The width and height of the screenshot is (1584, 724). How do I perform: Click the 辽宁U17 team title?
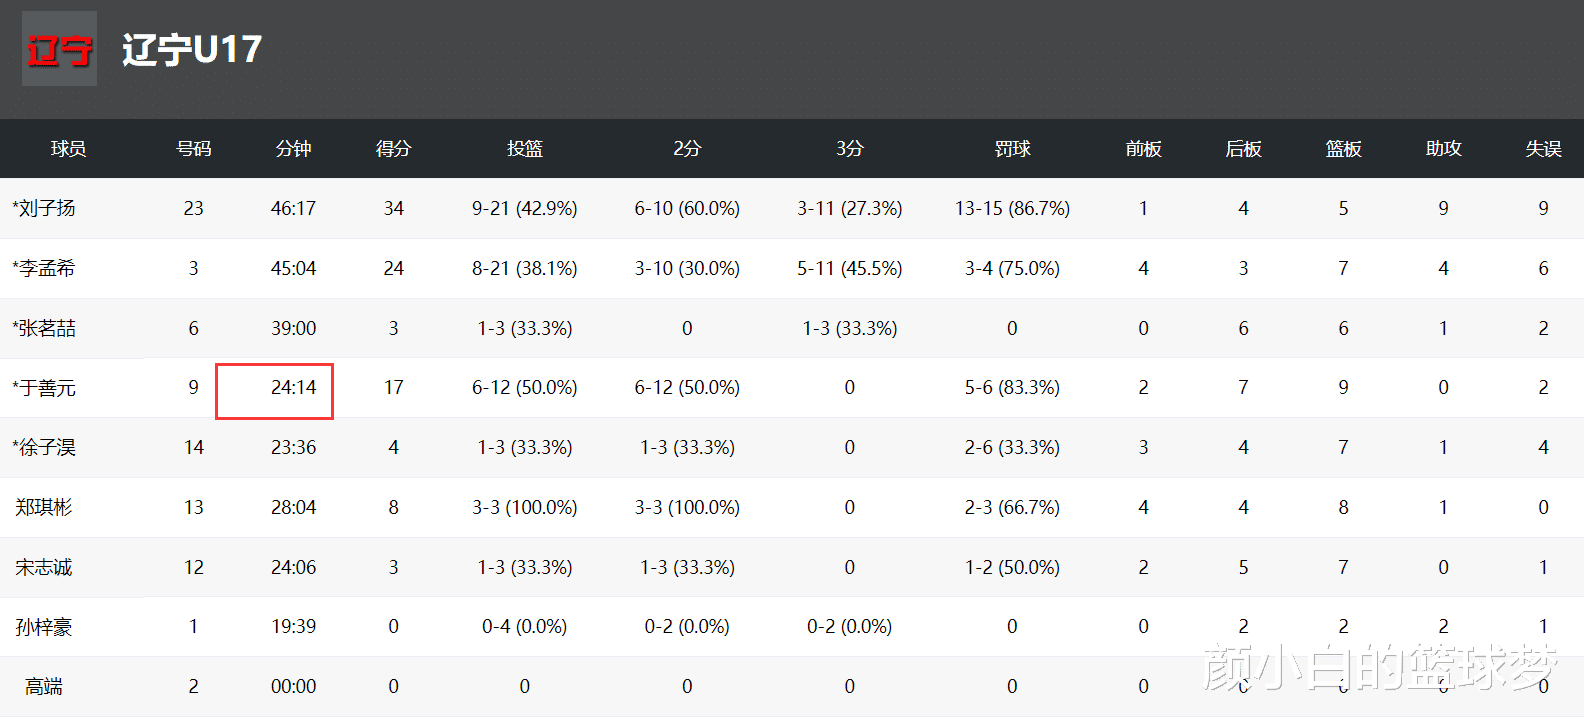pos(192,49)
